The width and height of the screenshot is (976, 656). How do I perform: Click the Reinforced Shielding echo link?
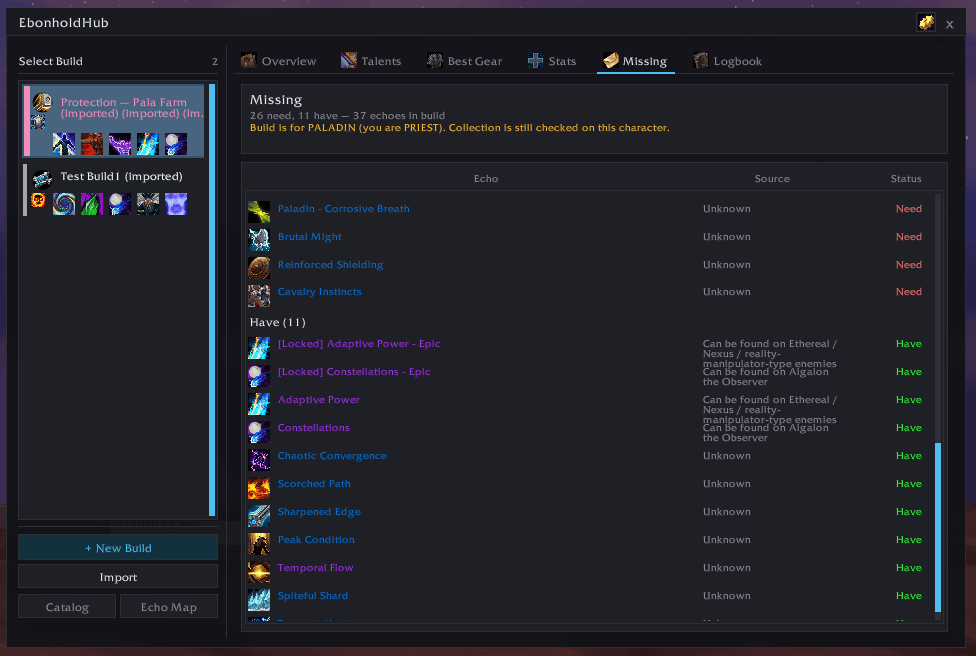tap(331, 265)
